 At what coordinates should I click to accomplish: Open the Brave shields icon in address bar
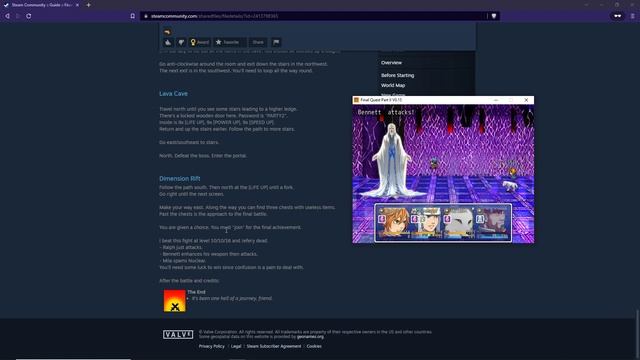click(x=494, y=16)
